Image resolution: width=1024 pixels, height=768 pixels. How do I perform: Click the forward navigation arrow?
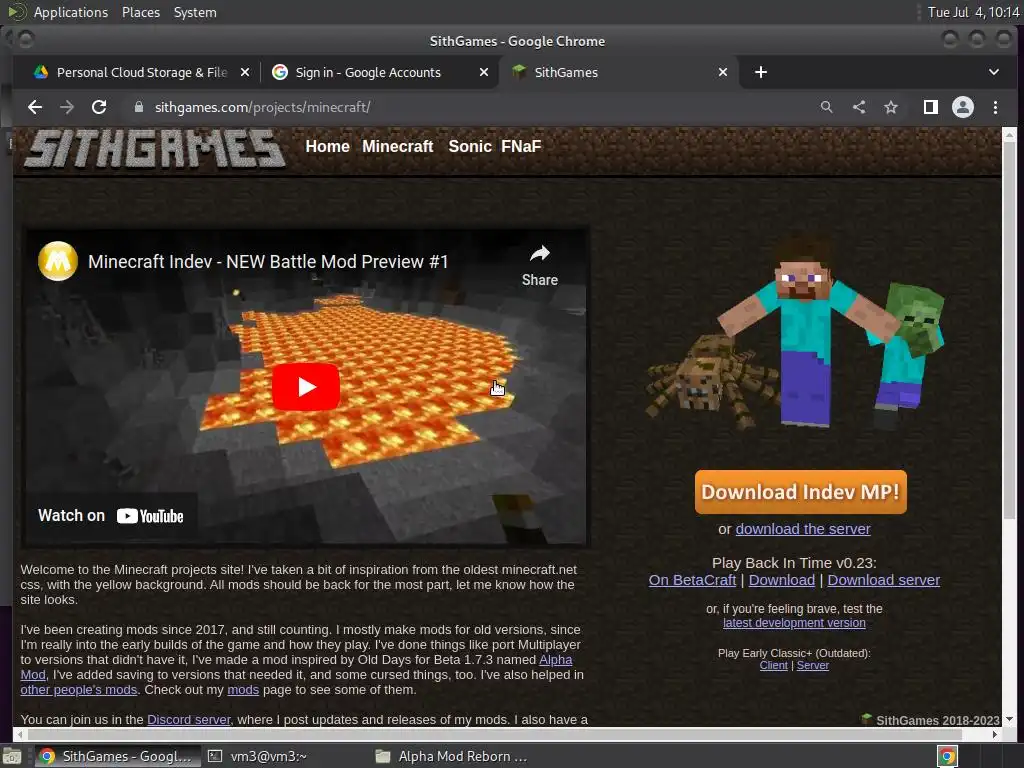67,107
